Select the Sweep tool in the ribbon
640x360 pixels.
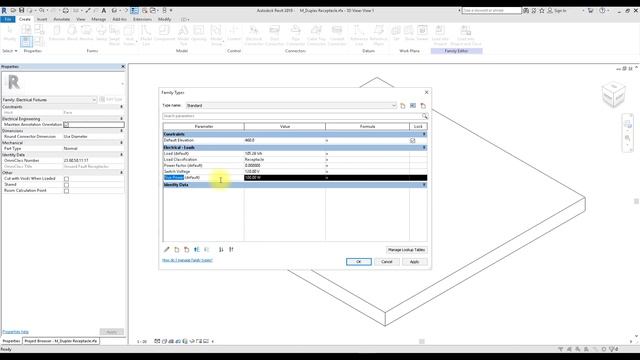101,33
